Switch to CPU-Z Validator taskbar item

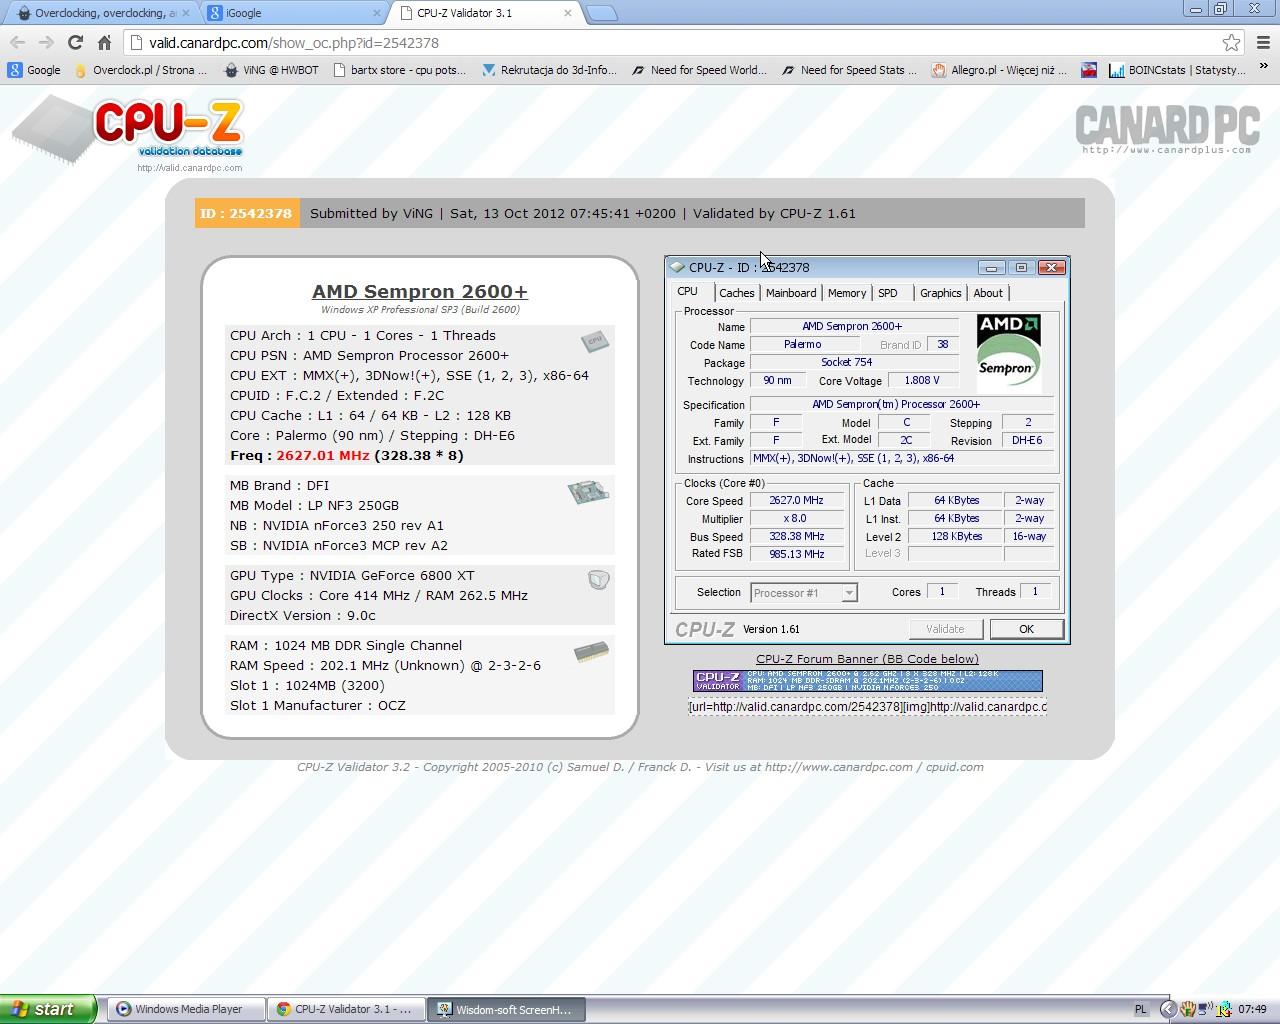click(346, 1009)
